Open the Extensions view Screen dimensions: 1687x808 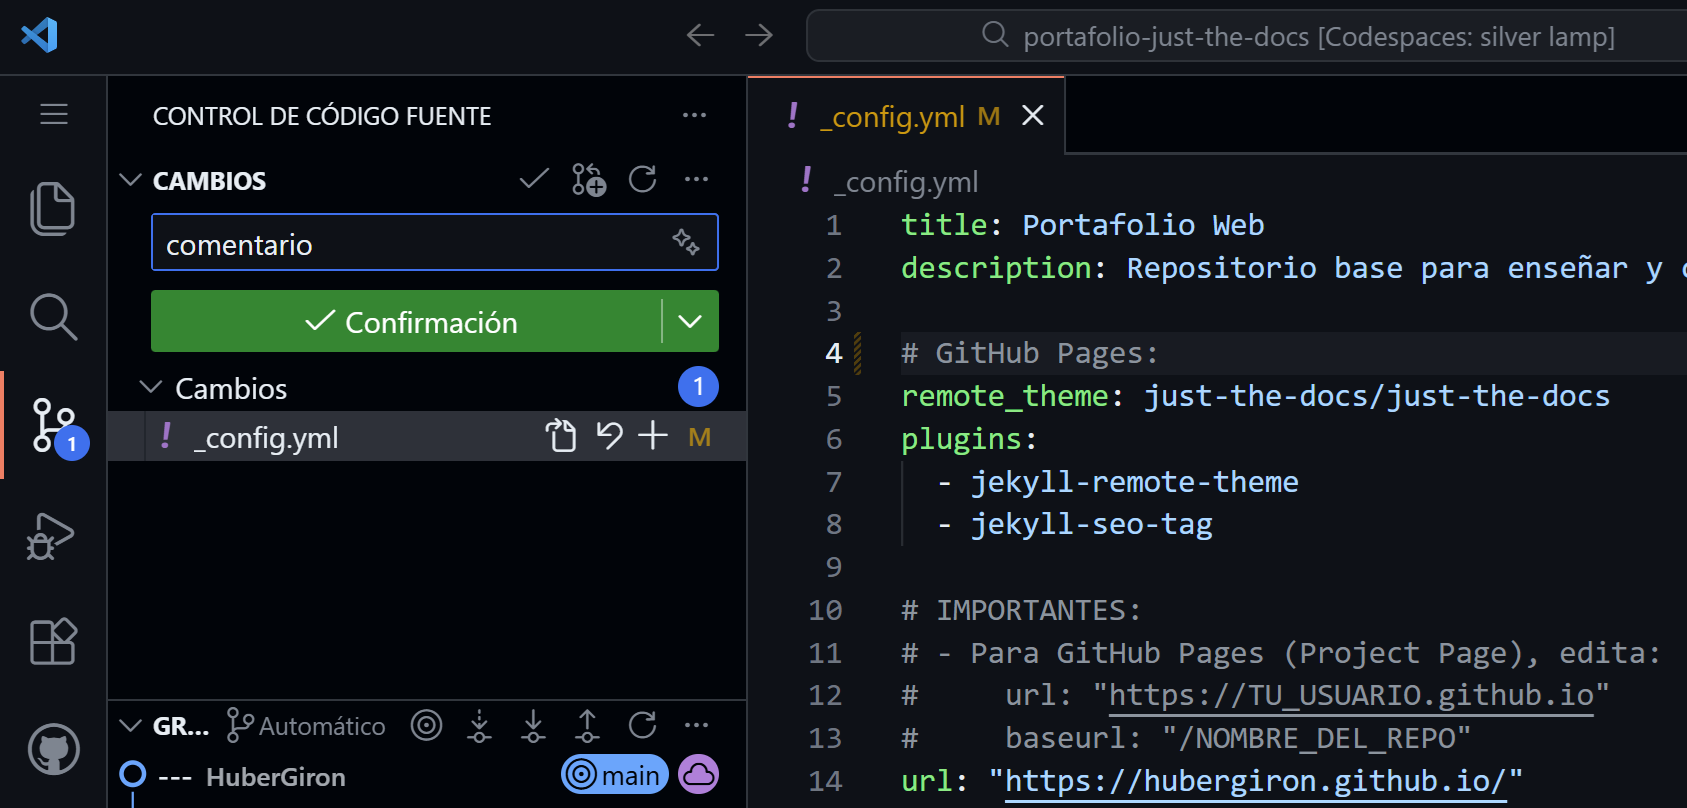[53, 641]
